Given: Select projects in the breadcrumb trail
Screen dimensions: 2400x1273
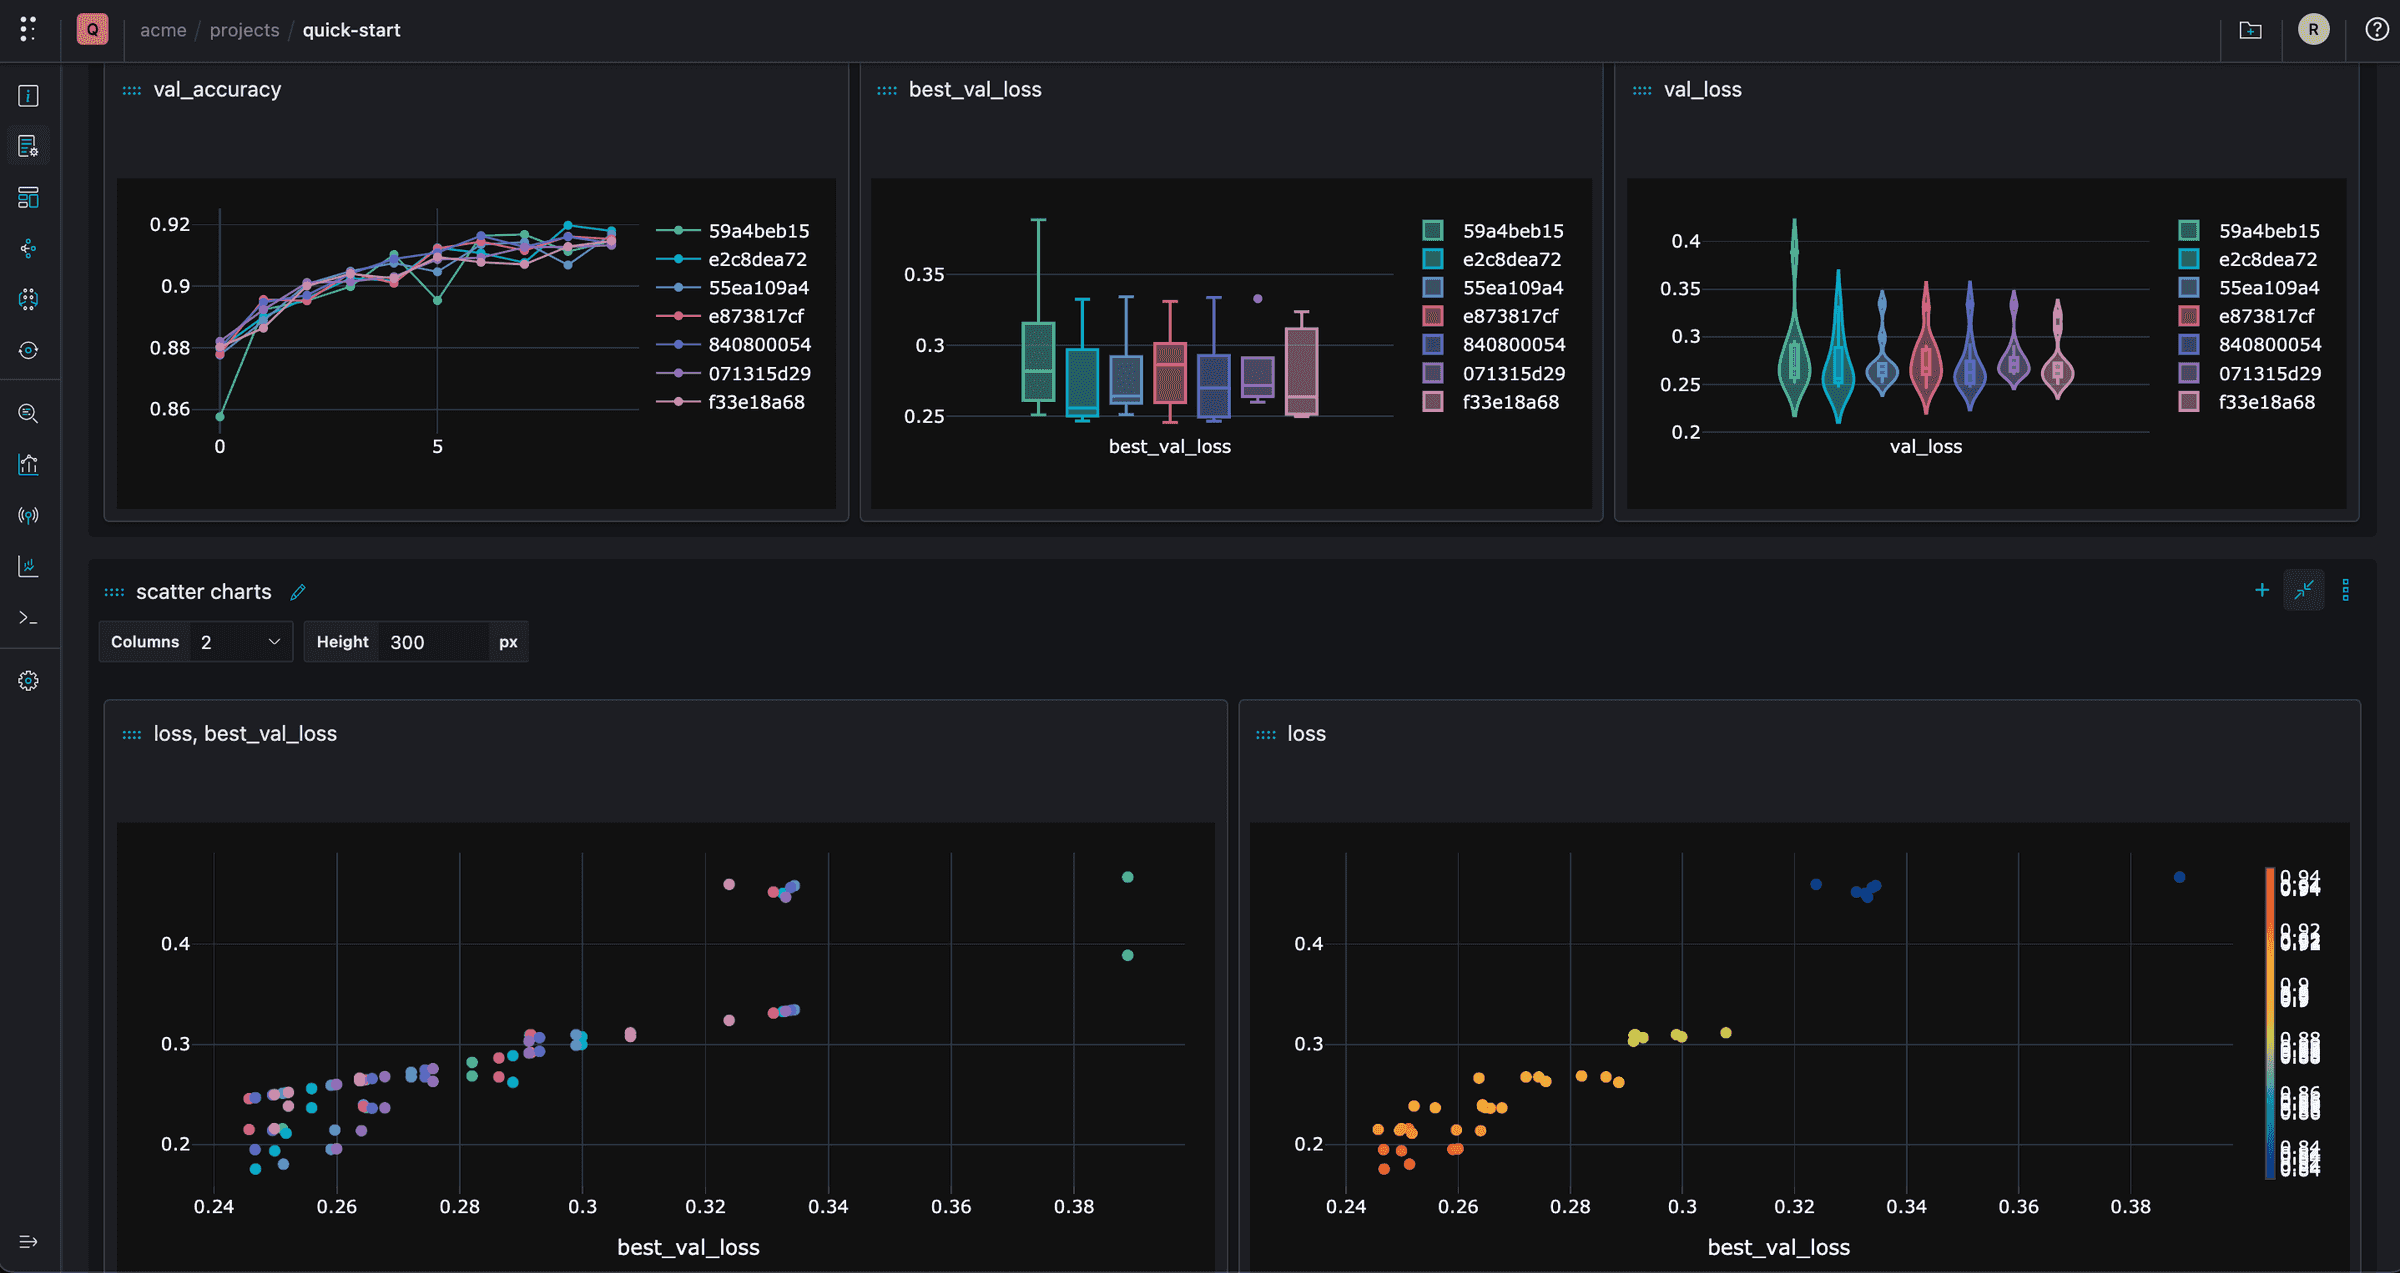Looking at the screenshot, I should 244,30.
